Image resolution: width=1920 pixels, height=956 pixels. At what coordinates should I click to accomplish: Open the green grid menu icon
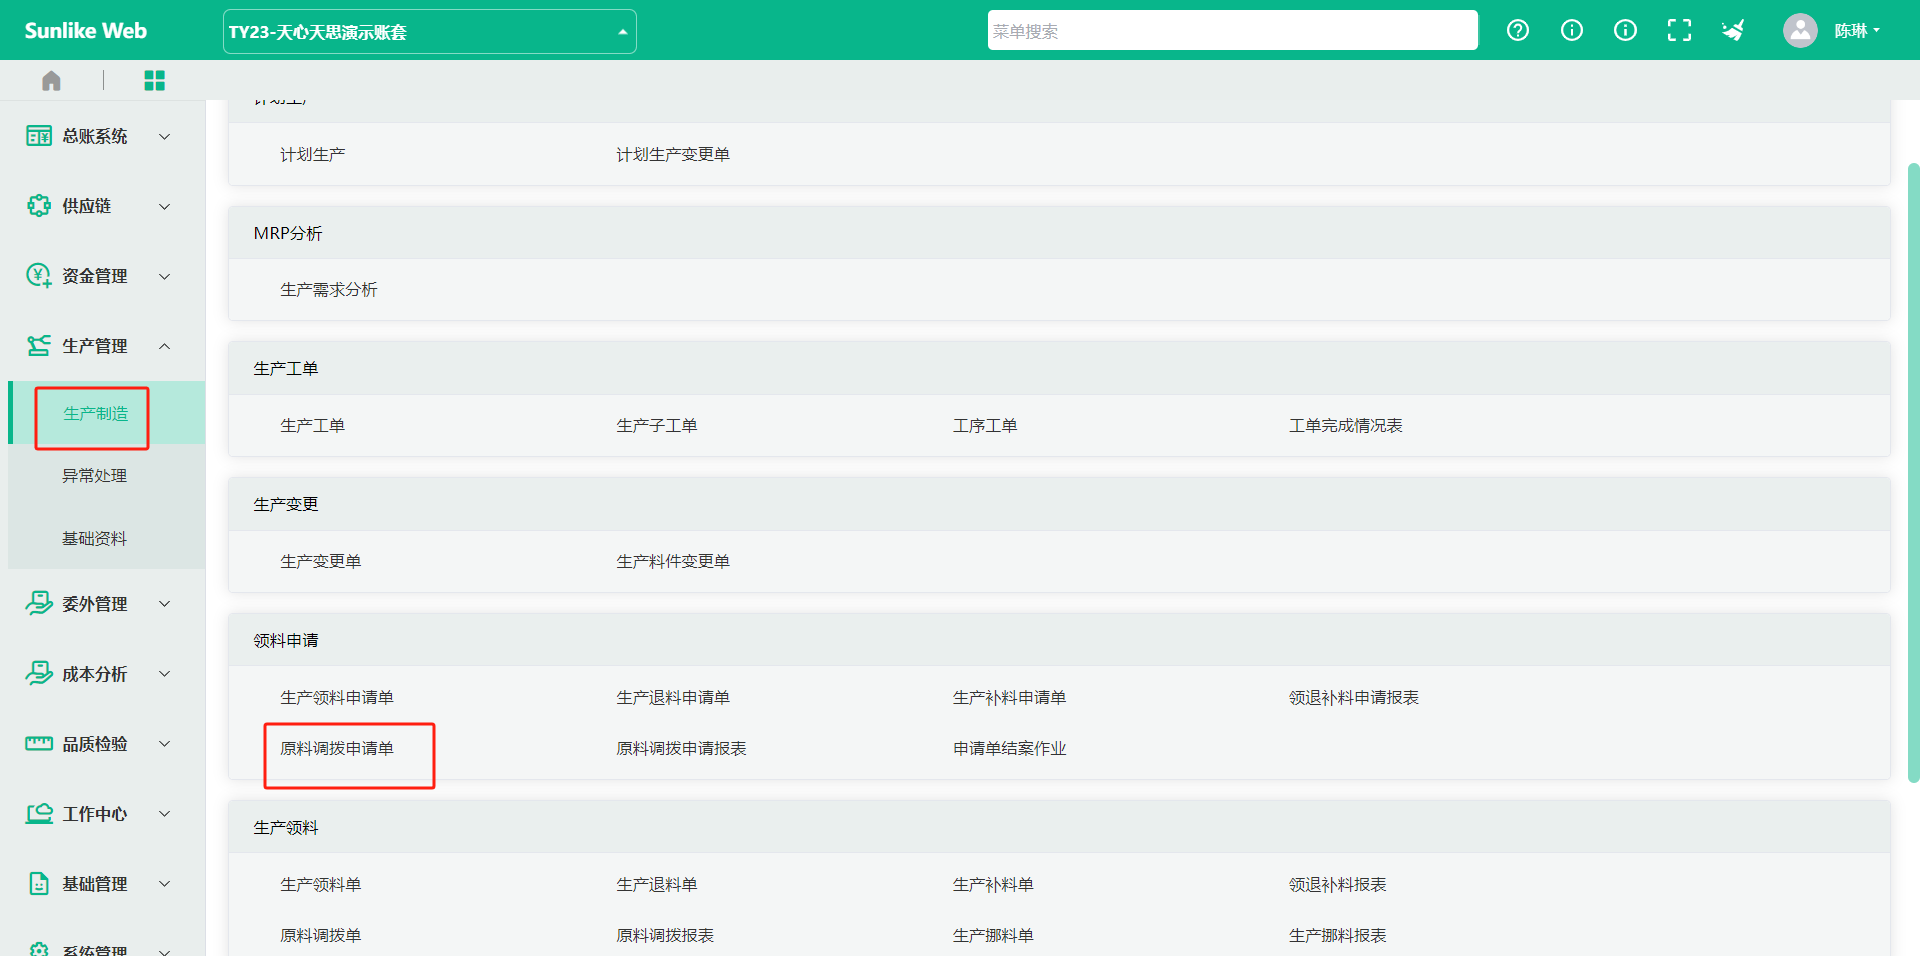154,81
